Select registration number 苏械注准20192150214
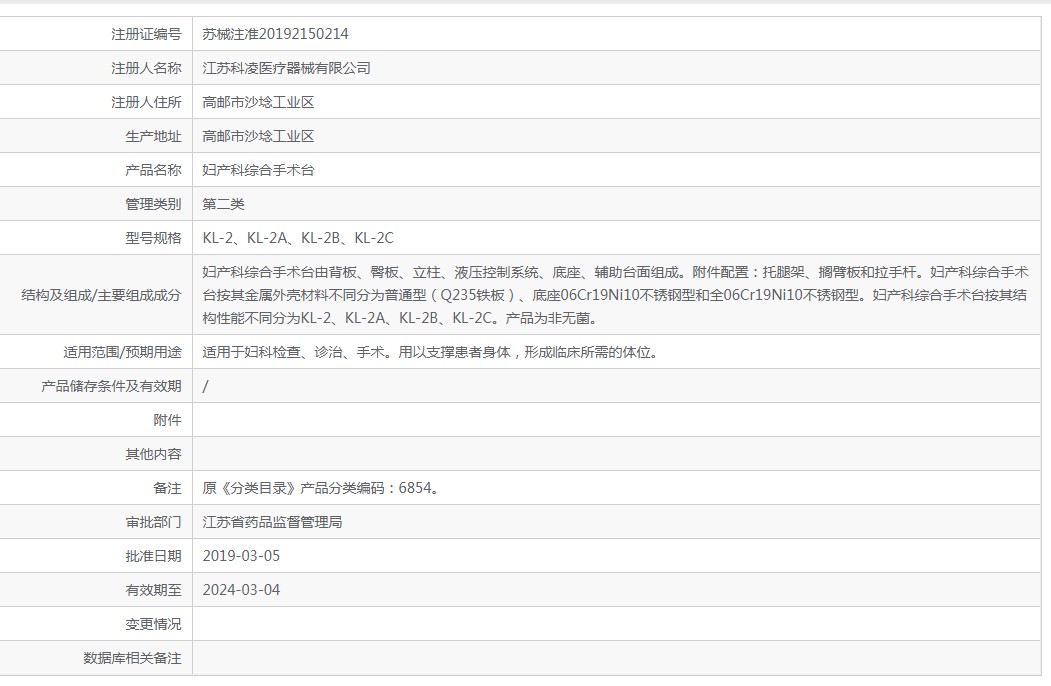This screenshot has width=1051, height=686. tap(275, 34)
